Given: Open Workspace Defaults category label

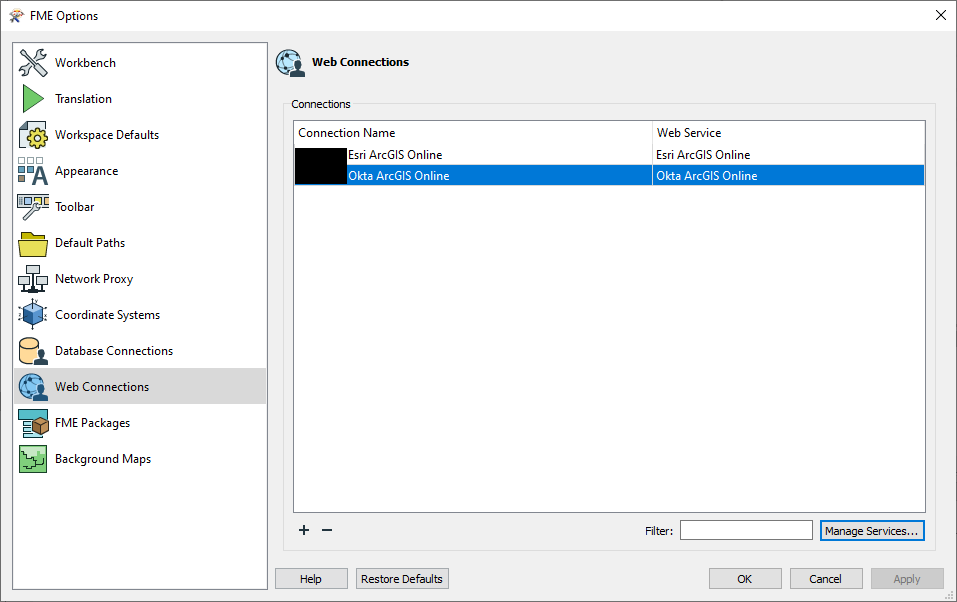Looking at the screenshot, I should click(x=107, y=135).
